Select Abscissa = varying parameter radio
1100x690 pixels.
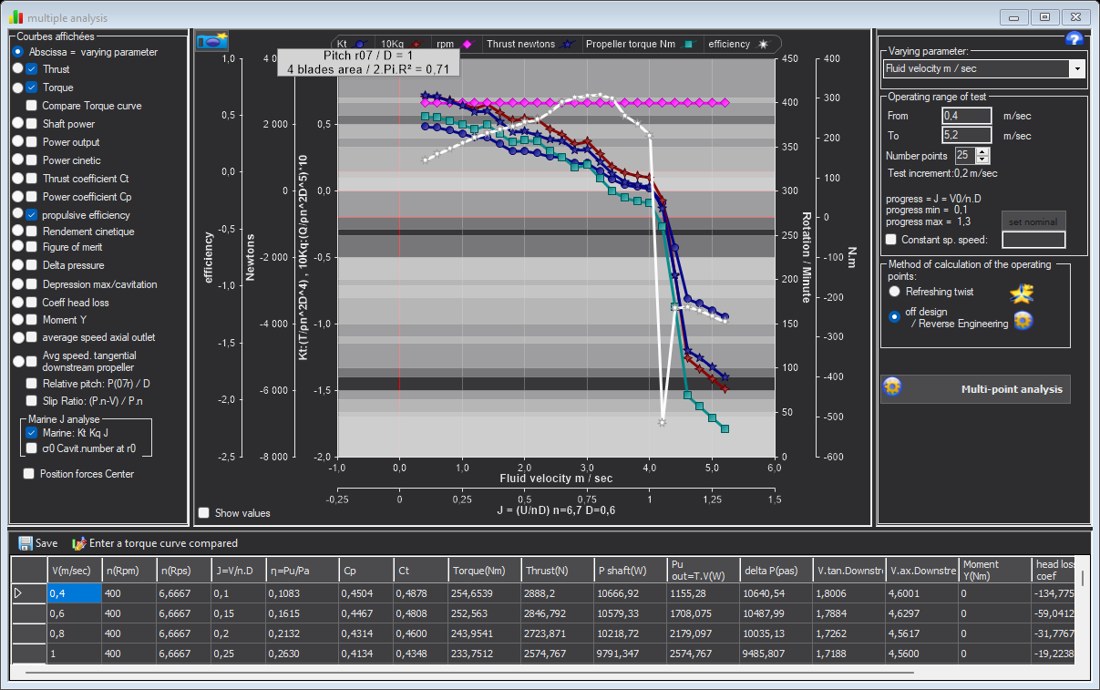point(18,51)
